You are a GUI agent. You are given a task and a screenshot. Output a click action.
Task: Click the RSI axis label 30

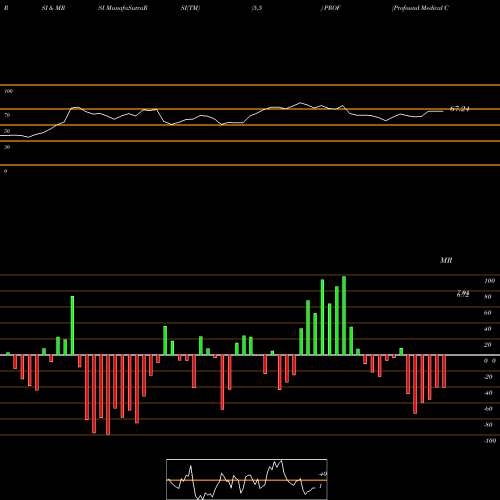[7, 147]
